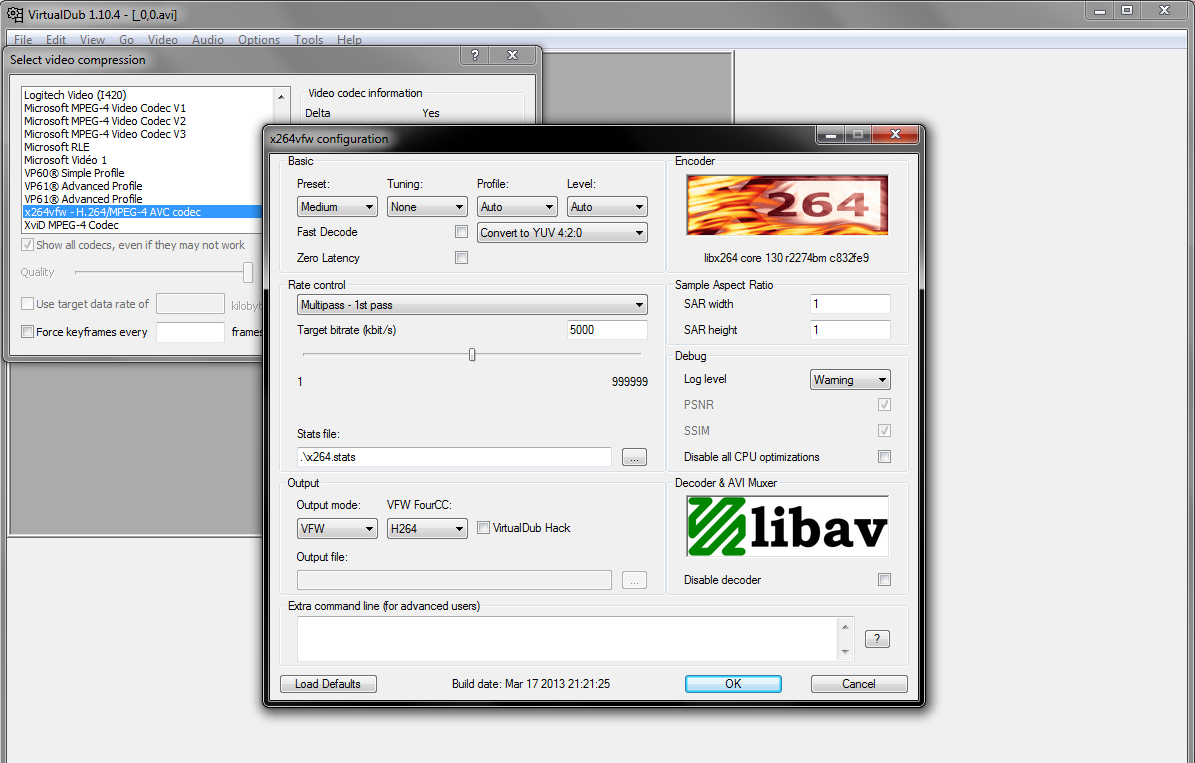Select XviD MPEG-4 Codec in the list
Image resolution: width=1195 pixels, height=763 pixels.
(x=71, y=225)
